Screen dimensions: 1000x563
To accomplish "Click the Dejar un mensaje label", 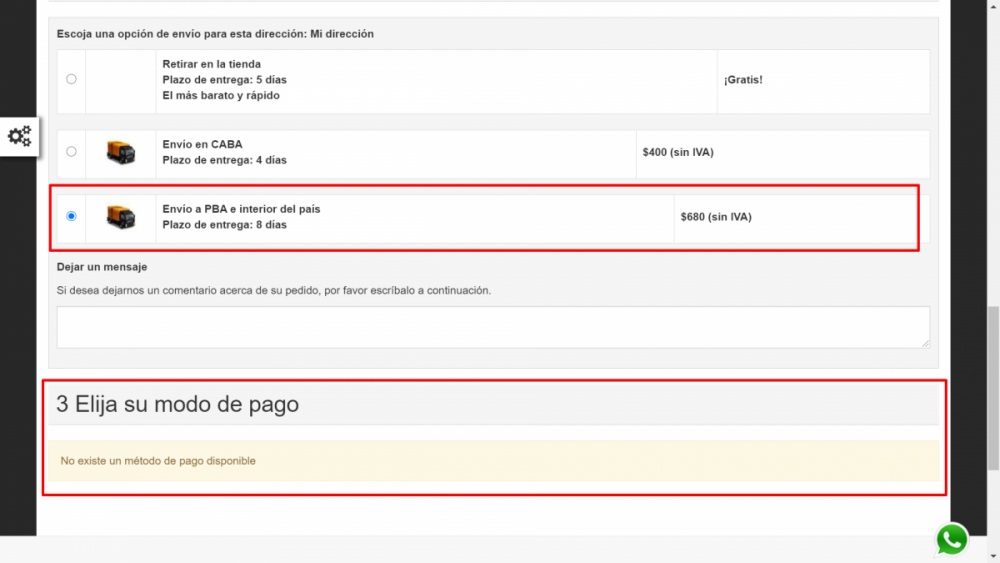I will [x=102, y=267].
